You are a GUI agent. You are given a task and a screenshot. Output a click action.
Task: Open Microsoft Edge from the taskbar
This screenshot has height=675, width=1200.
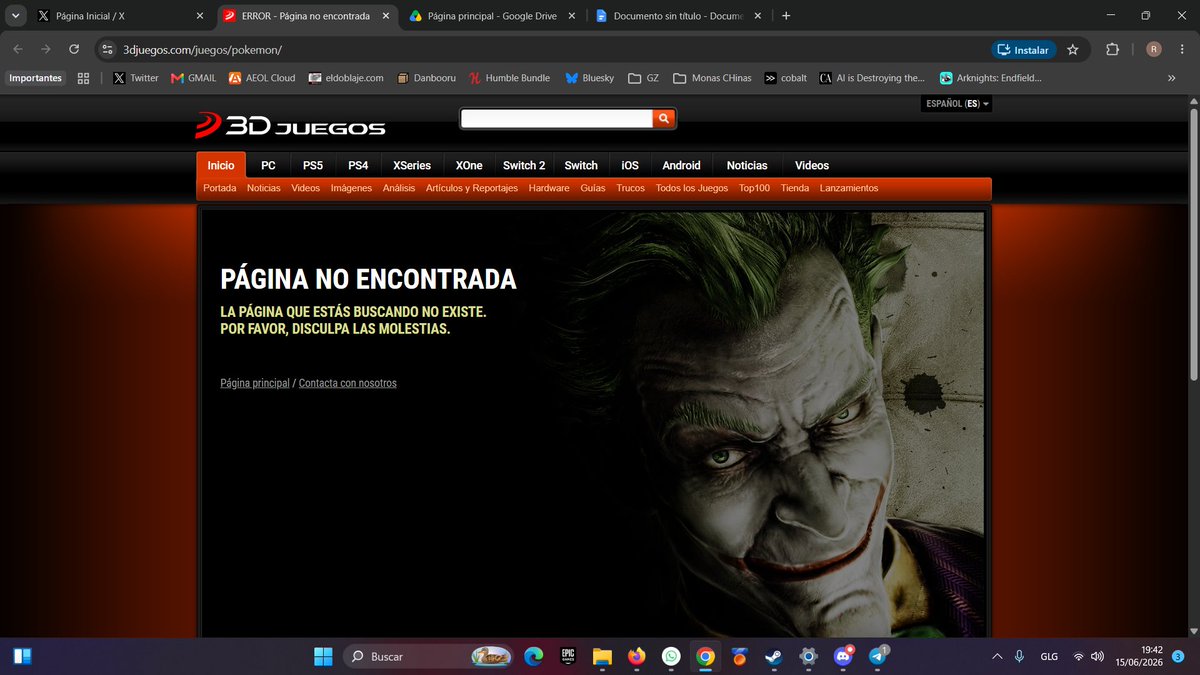(533, 656)
